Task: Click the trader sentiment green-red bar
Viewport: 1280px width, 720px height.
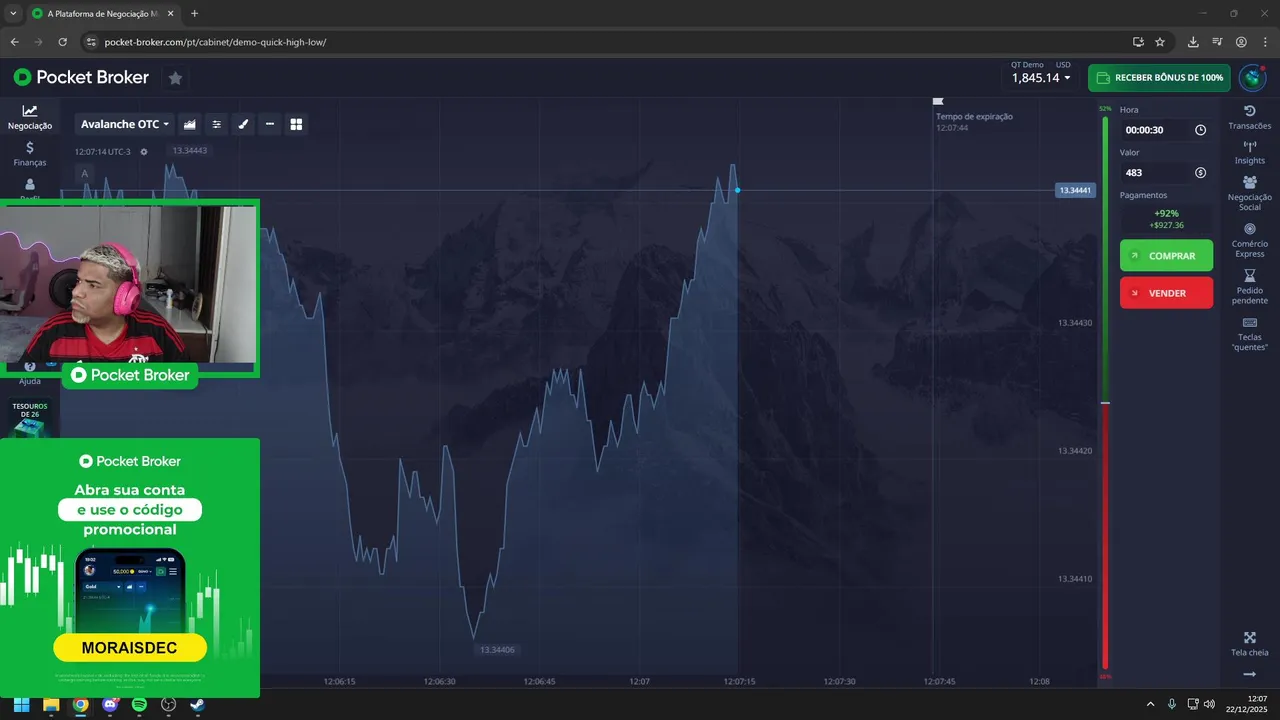Action: pos(1105,393)
